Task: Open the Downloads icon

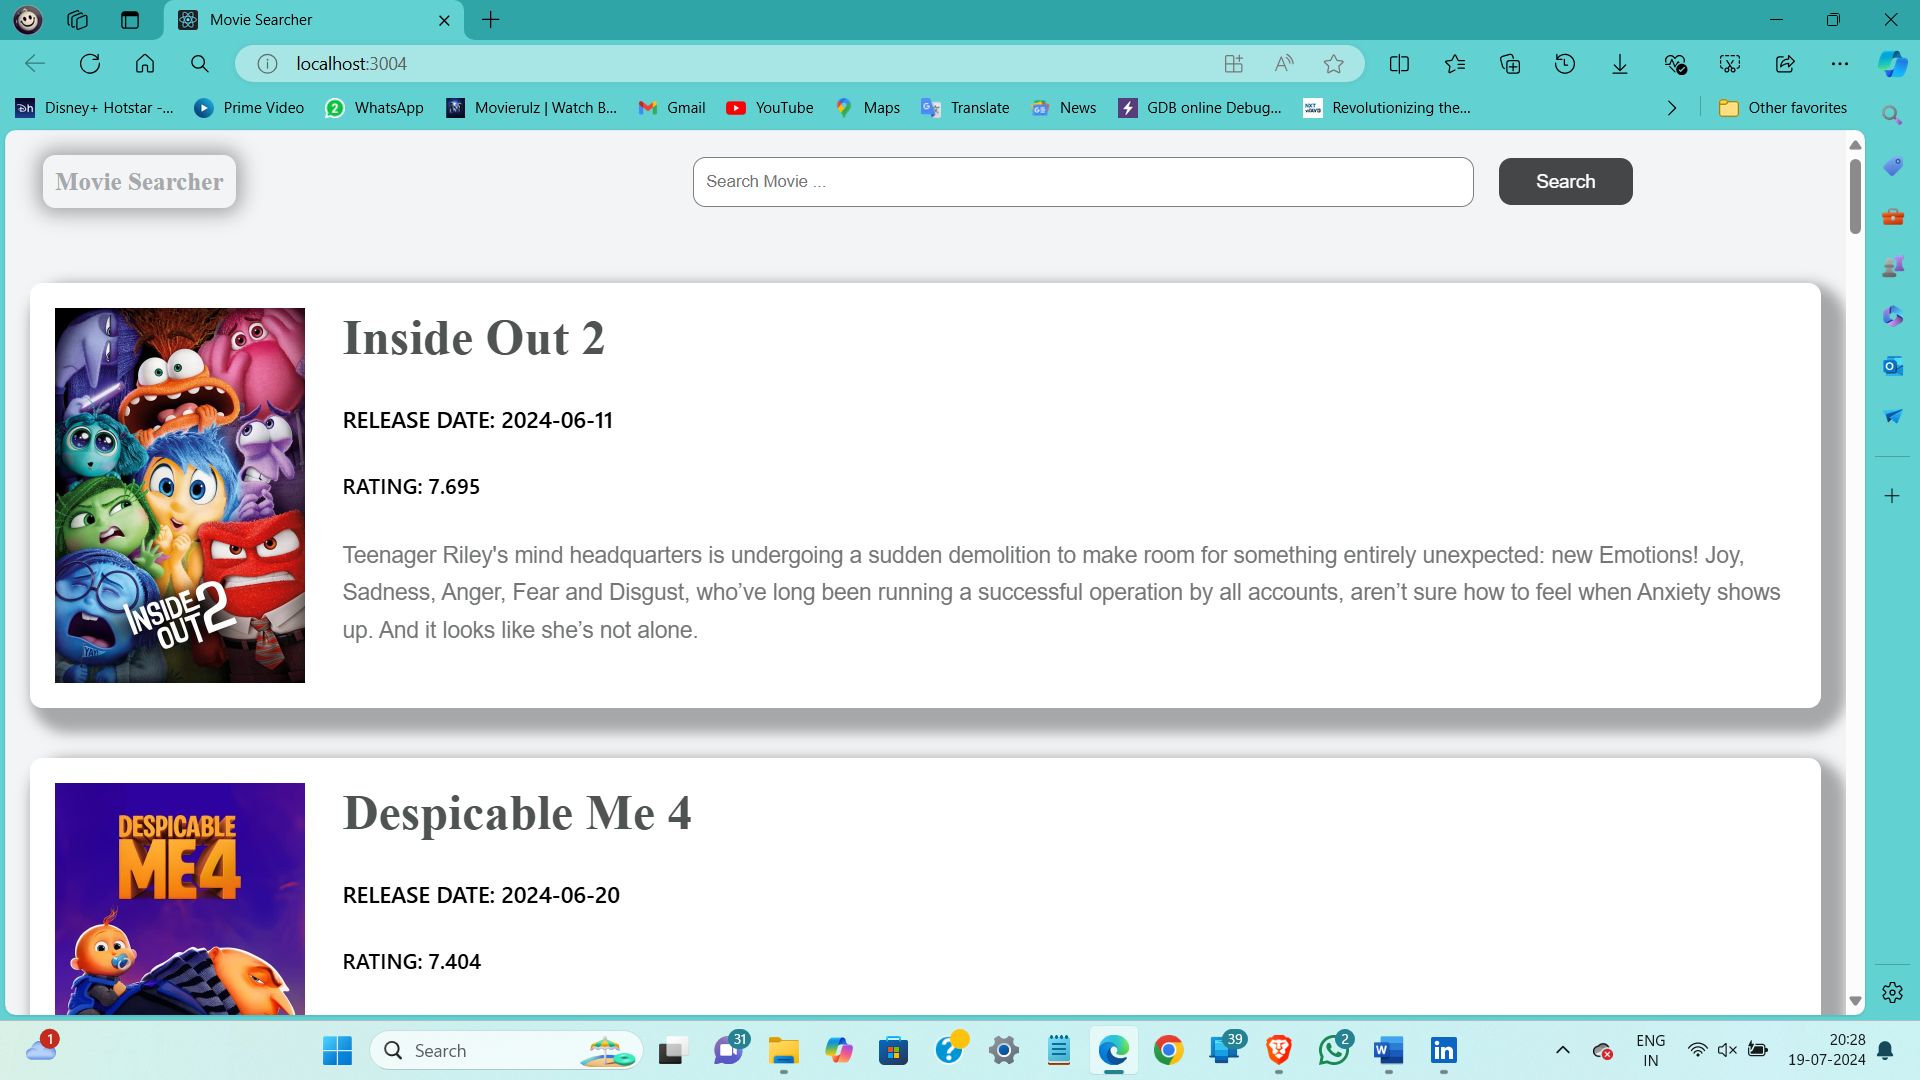Action: tap(1620, 64)
